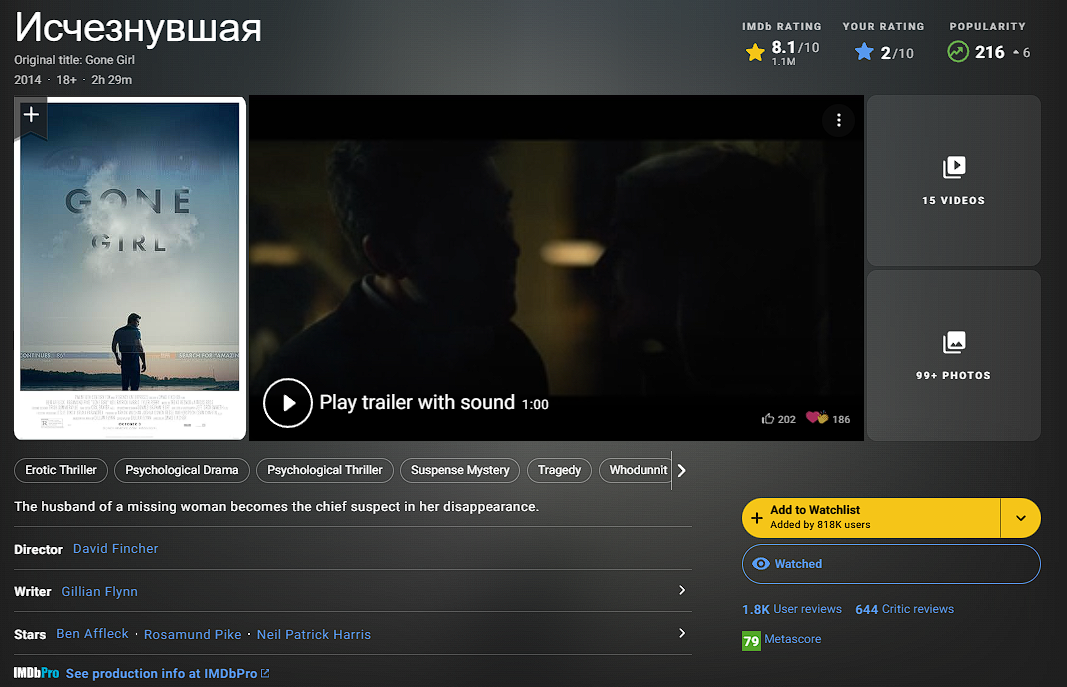The image size is (1067, 687).
Task: See production info at IMDbPro
Action: (x=167, y=673)
